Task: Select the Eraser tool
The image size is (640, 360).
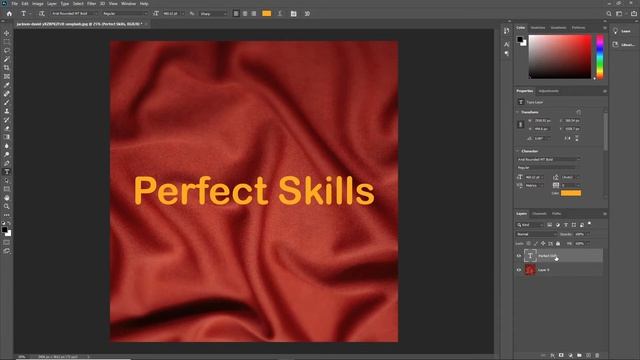Action: tap(7, 129)
